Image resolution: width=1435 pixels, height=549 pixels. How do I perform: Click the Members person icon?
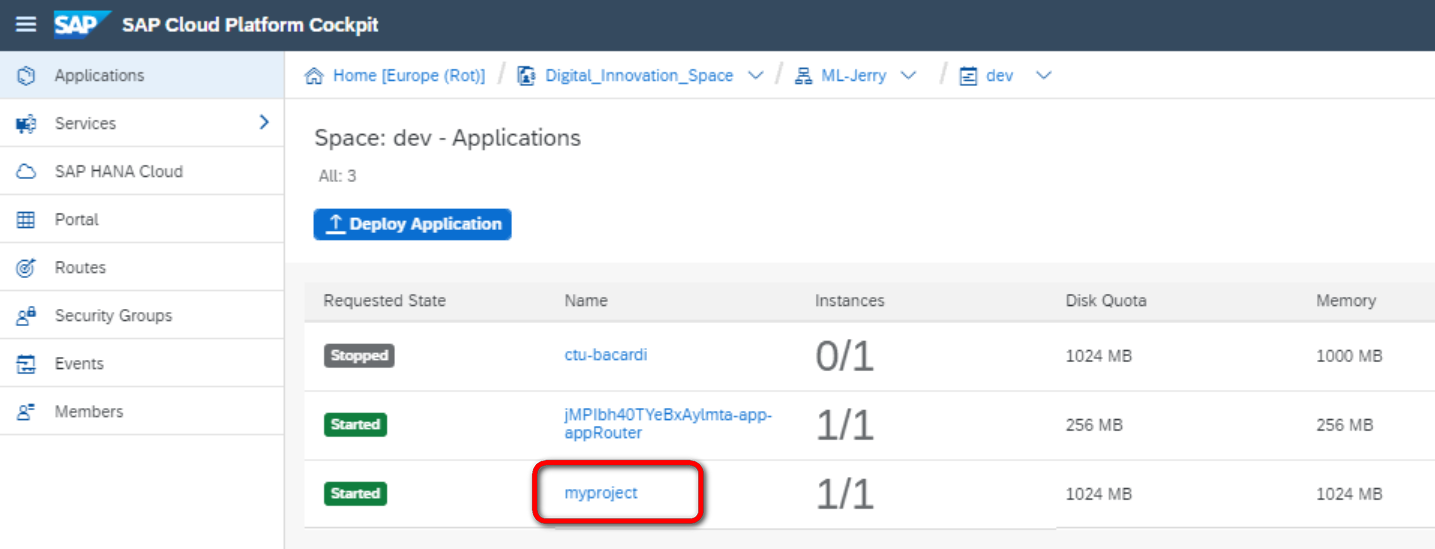click(27, 412)
